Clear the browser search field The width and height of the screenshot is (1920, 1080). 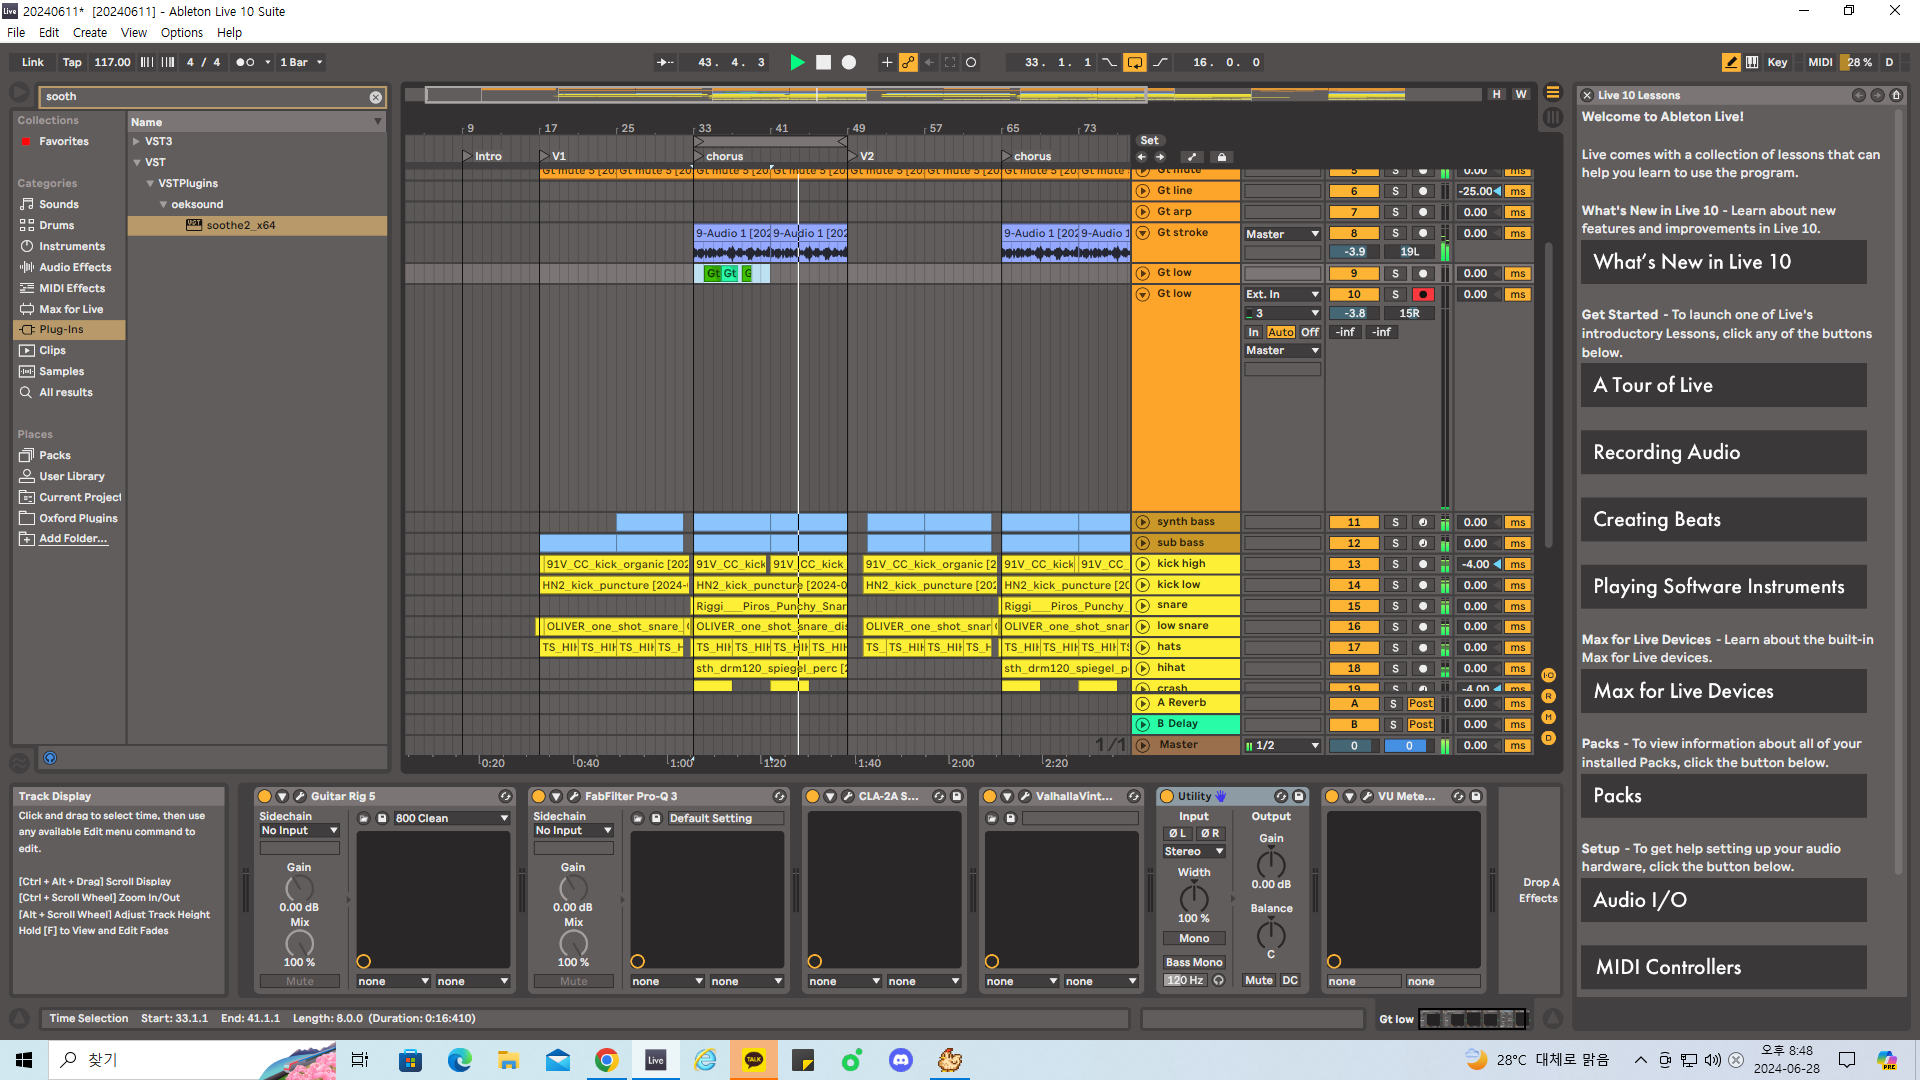376,97
